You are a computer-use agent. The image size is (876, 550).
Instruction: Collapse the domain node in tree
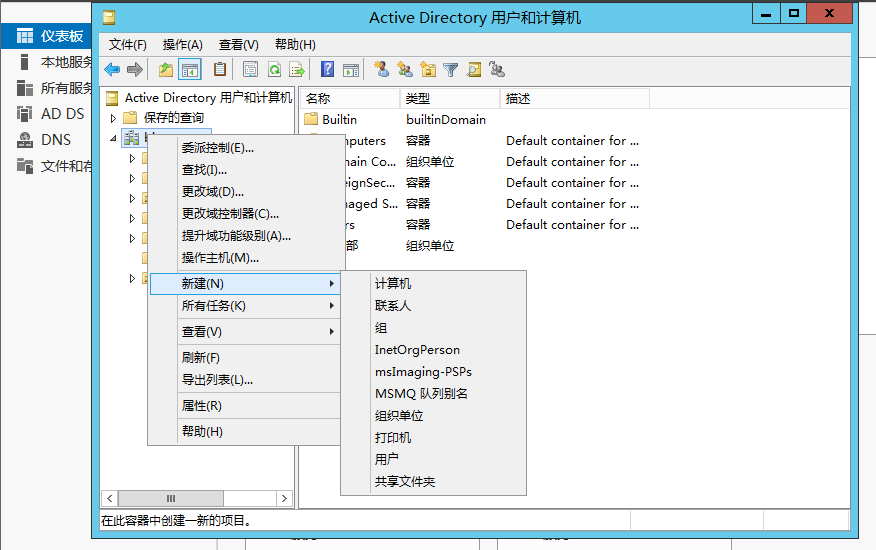113,138
